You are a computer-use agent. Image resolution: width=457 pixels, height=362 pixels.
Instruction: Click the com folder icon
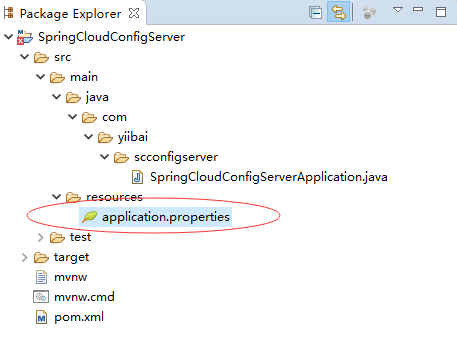tap(89, 117)
